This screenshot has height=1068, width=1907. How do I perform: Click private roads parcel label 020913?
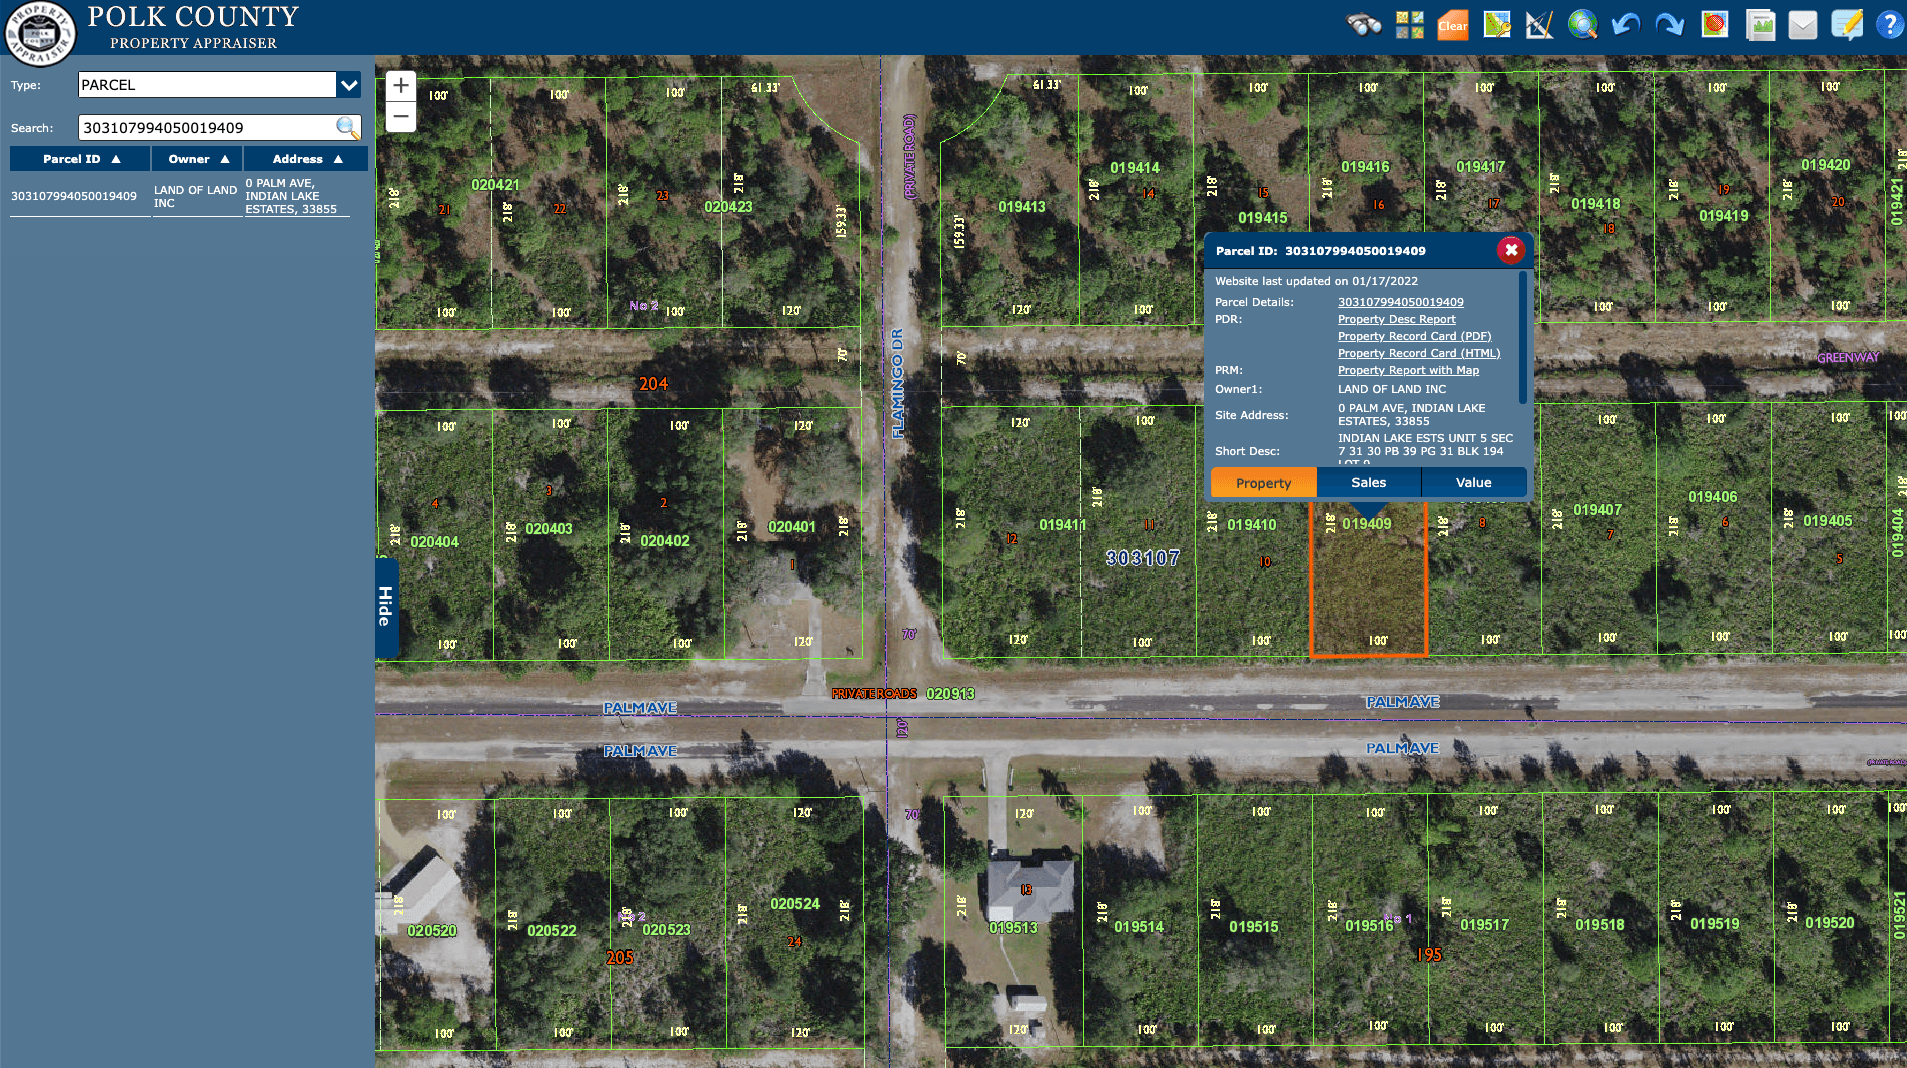[x=950, y=694]
